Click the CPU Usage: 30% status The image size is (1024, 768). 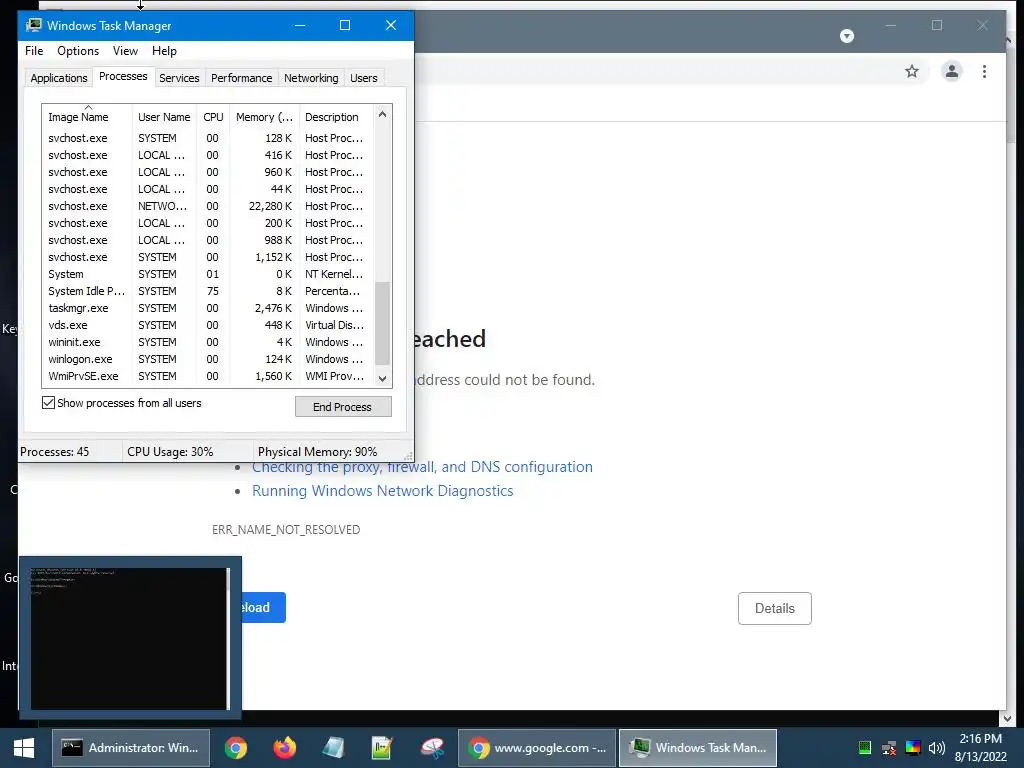(x=170, y=452)
